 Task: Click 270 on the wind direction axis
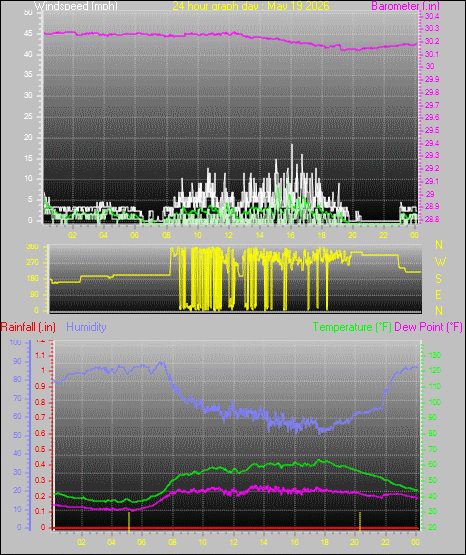[x=33, y=263]
